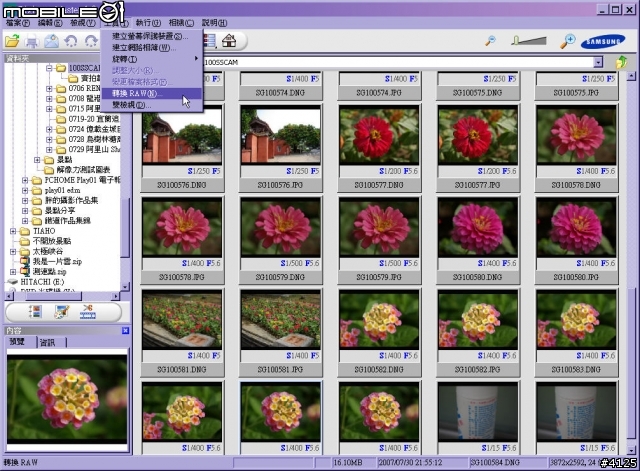Screen dimensions: 640x471
Task: Collapse the 100SSCAM folder
Action: point(49,68)
